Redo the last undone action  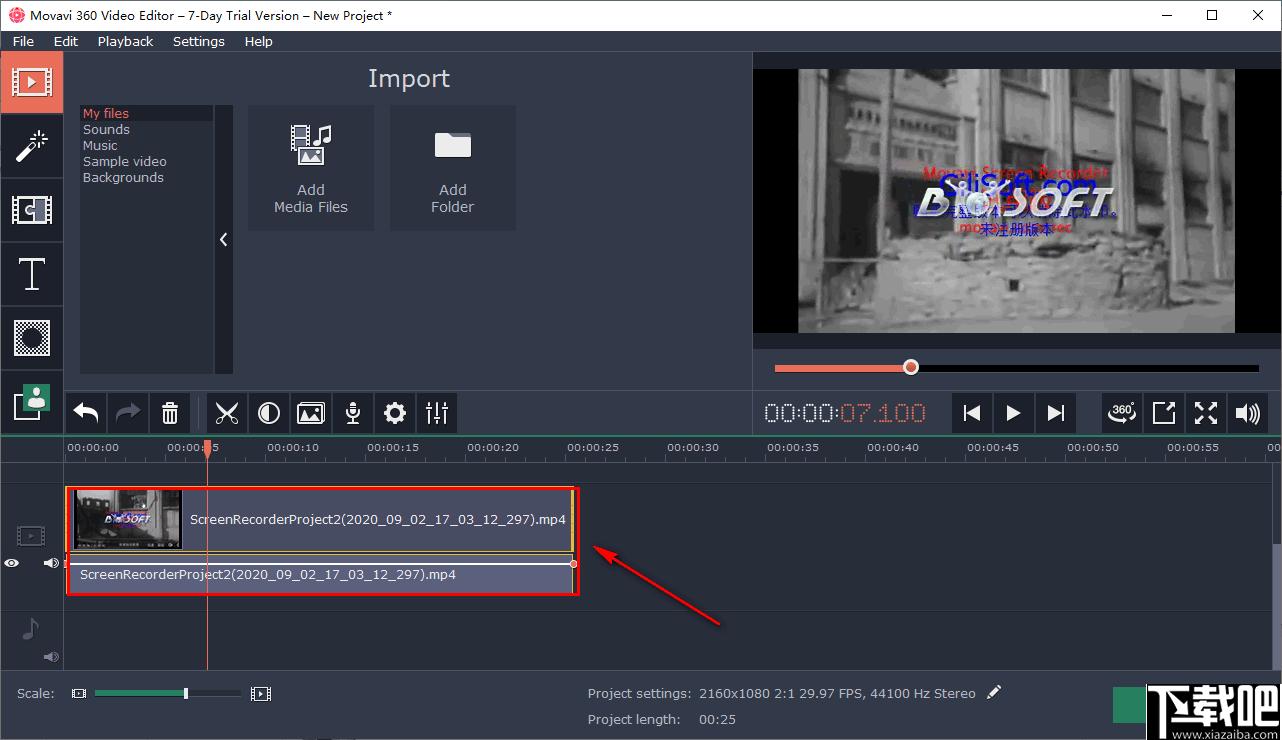(128, 413)
